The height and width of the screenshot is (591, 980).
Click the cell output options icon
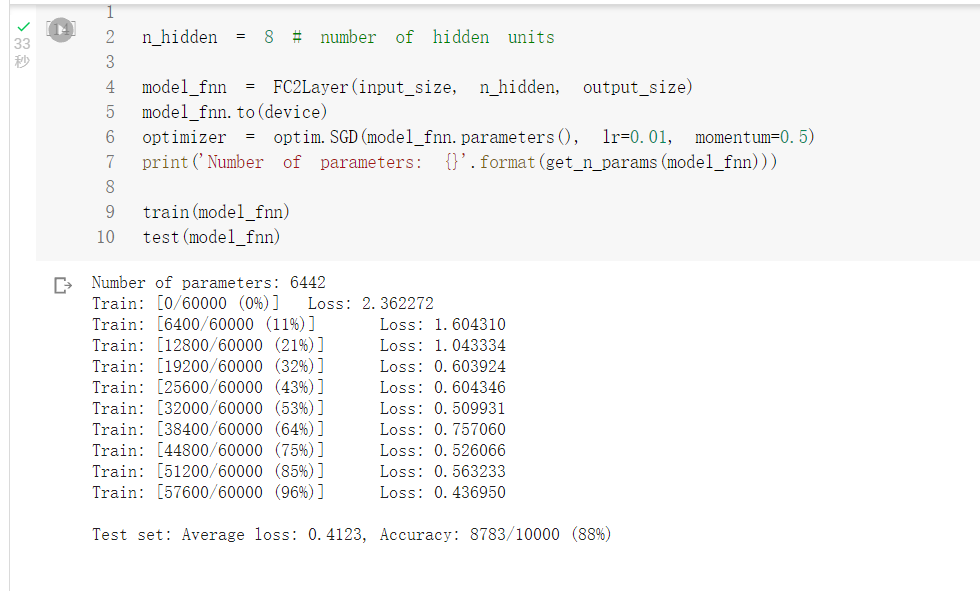pos(63,286)
